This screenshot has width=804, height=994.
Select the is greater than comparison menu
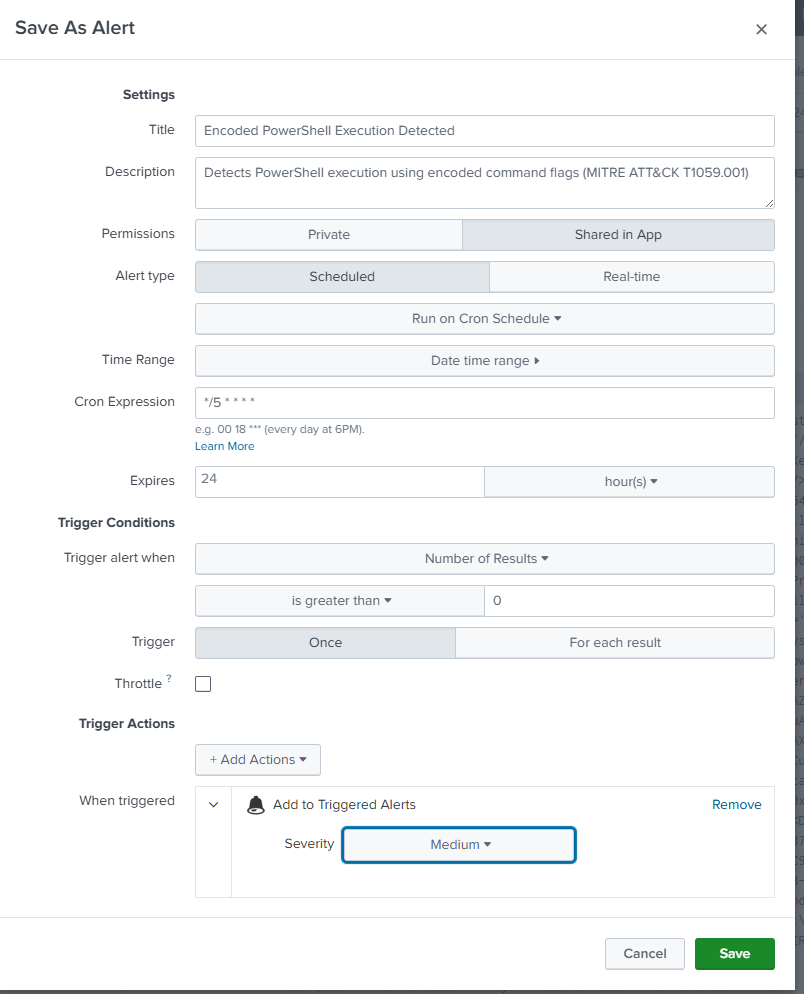[x=340, y=600]
